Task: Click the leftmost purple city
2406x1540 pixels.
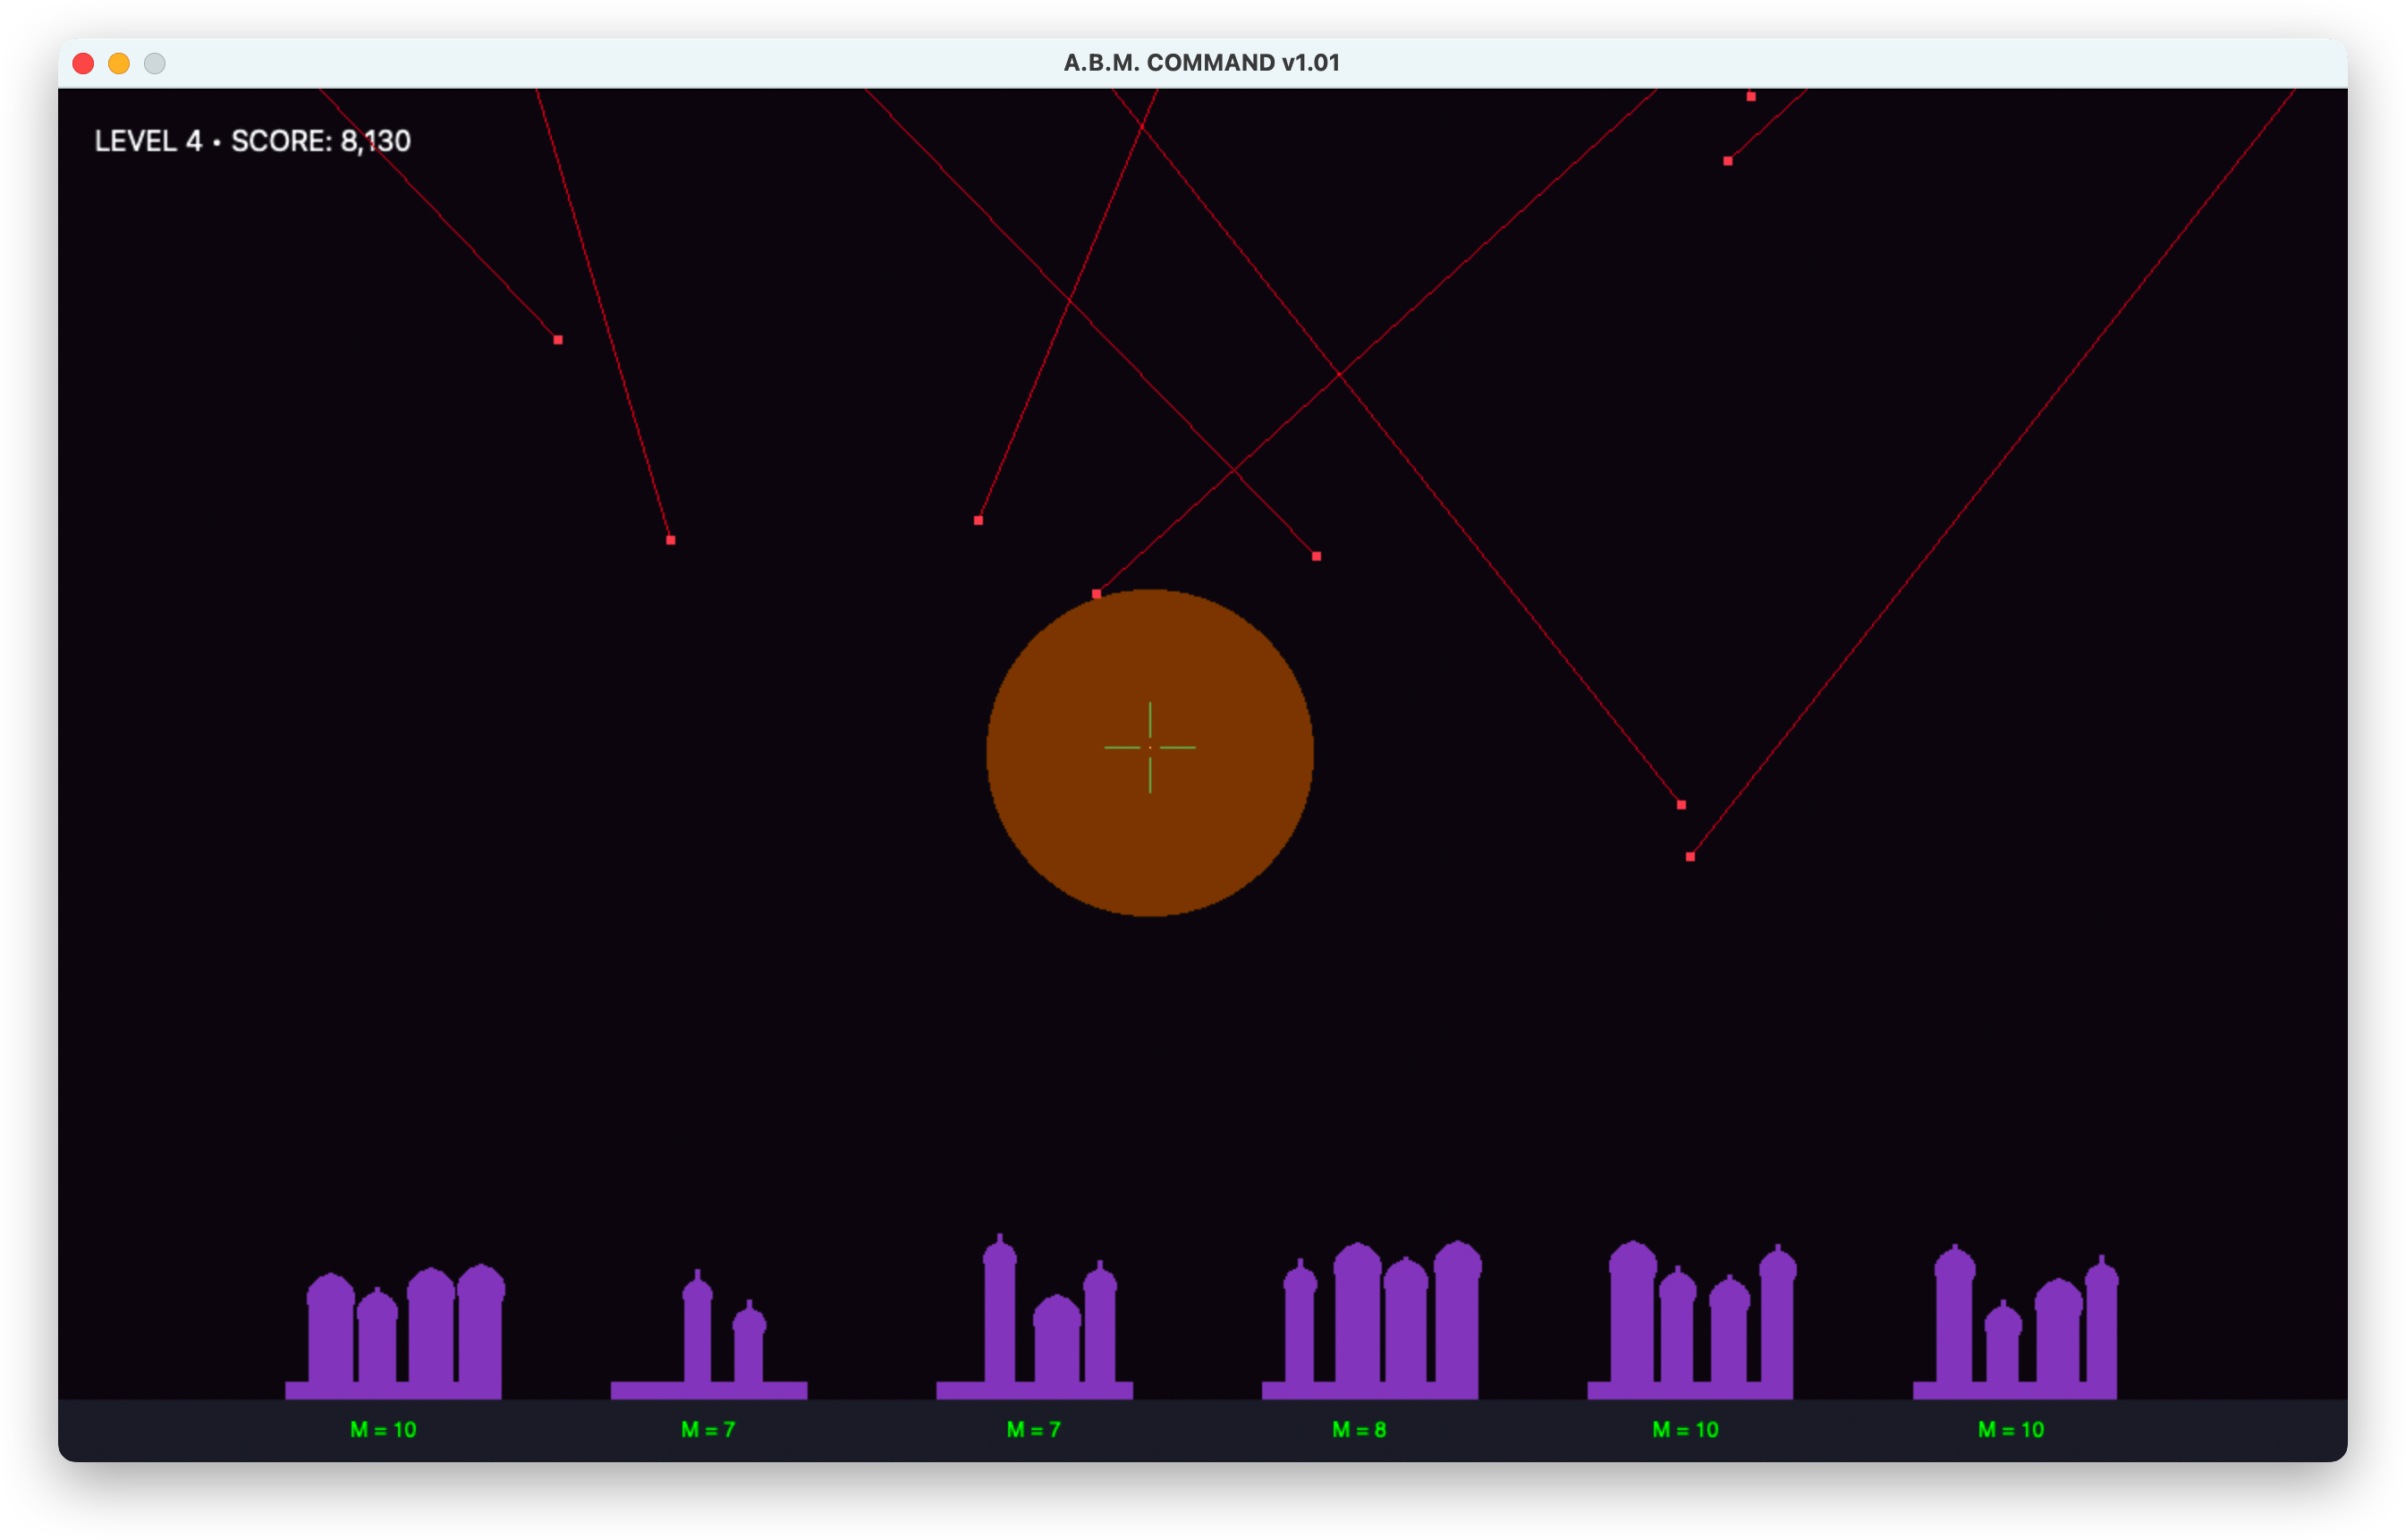Action: tap(394, 1331)
